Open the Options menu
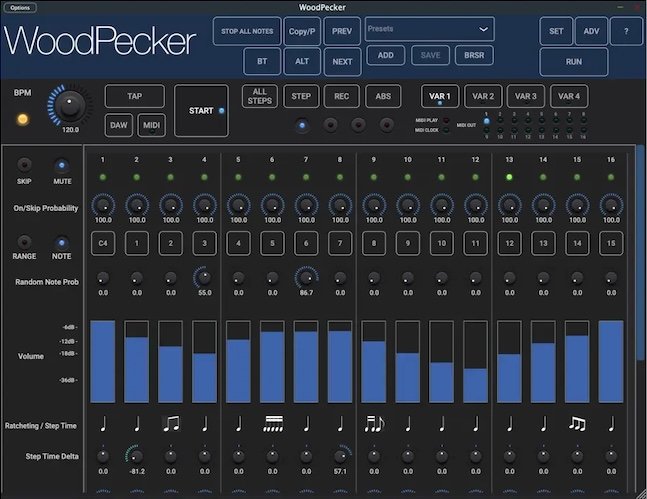Viewport: 647px width, 499px height. [20, 8]
